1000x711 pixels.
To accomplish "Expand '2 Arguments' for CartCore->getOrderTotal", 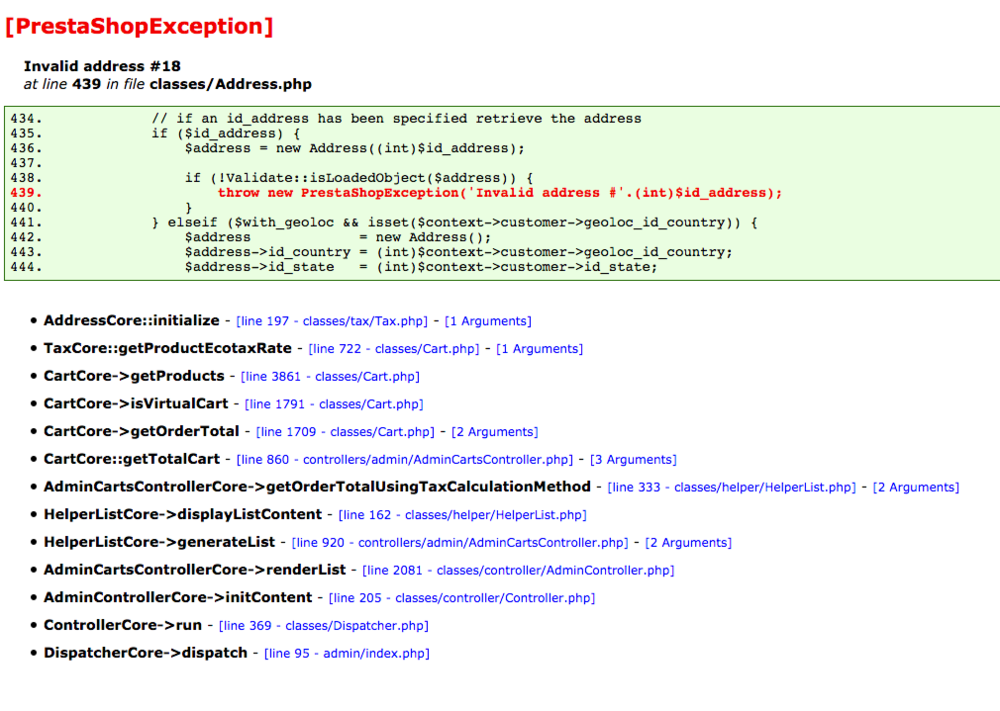I will (x=495, y=432).
